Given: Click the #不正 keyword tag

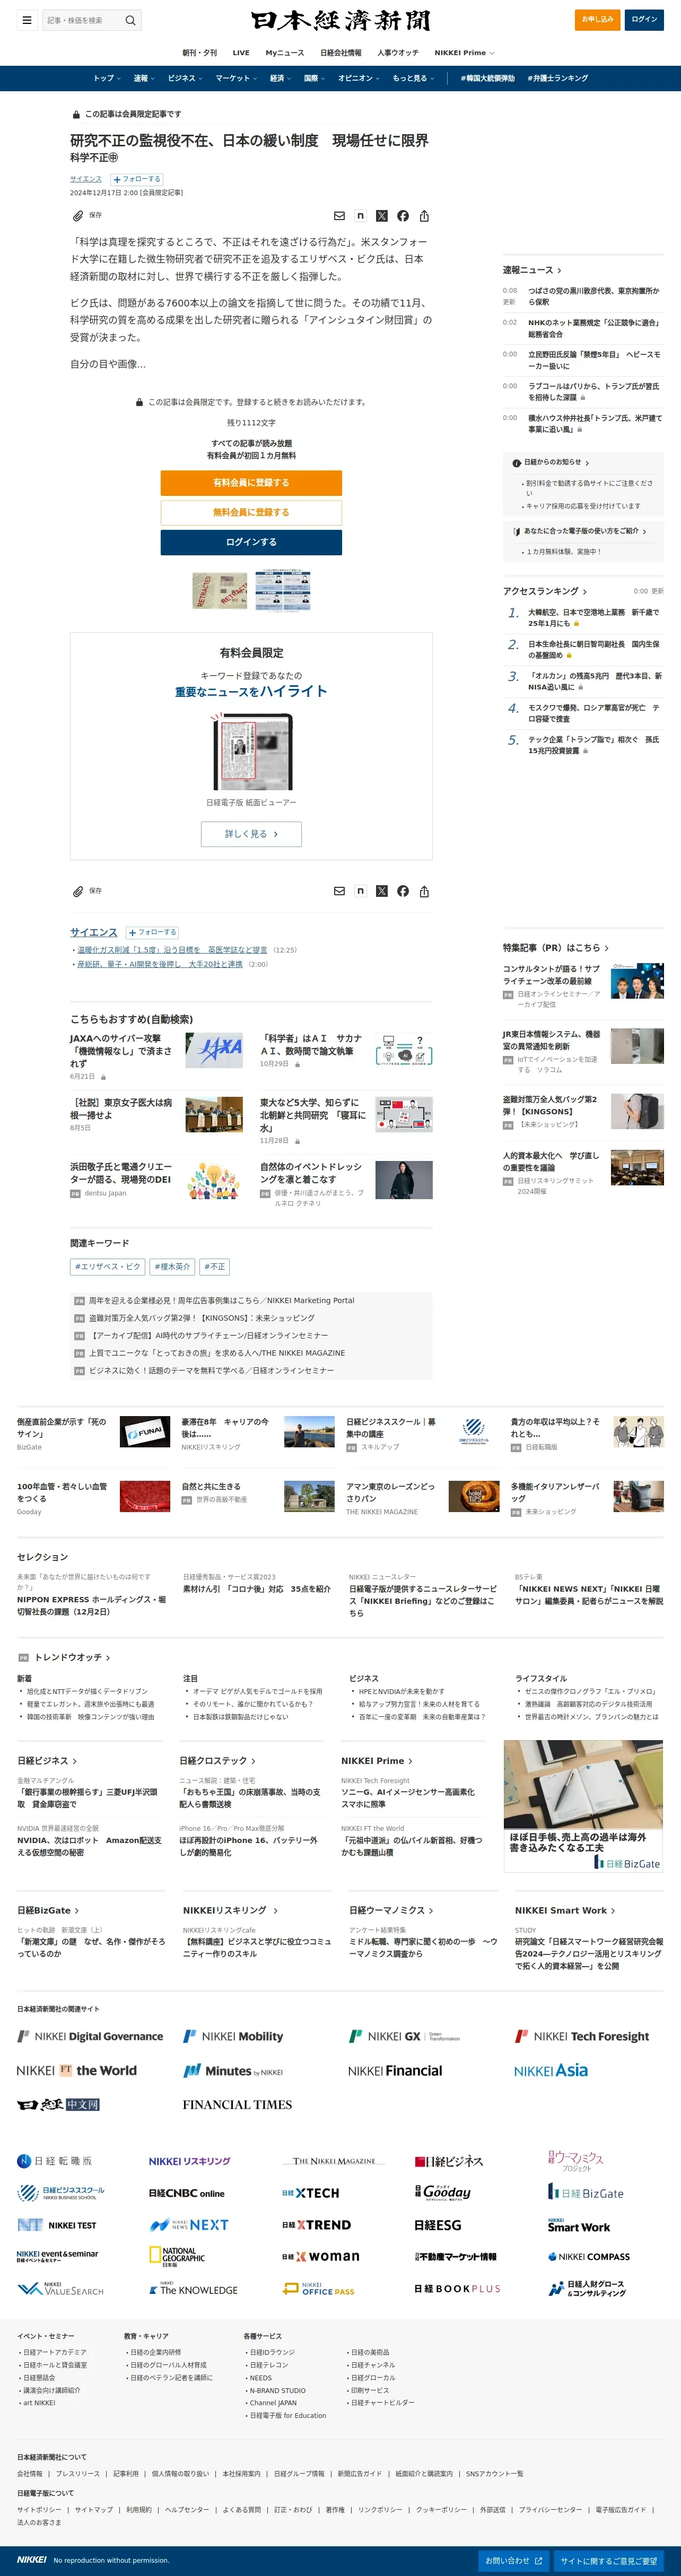Looking at the screenshot, I should pos(214,1267).
